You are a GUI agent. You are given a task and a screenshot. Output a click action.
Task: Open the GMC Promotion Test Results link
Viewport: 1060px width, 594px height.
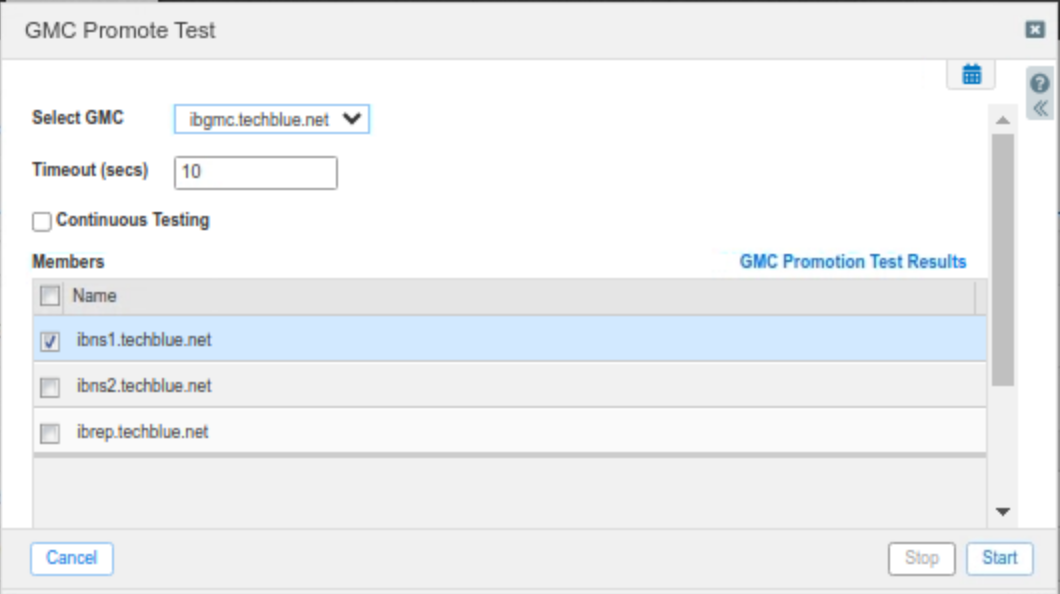coord(853,261)
